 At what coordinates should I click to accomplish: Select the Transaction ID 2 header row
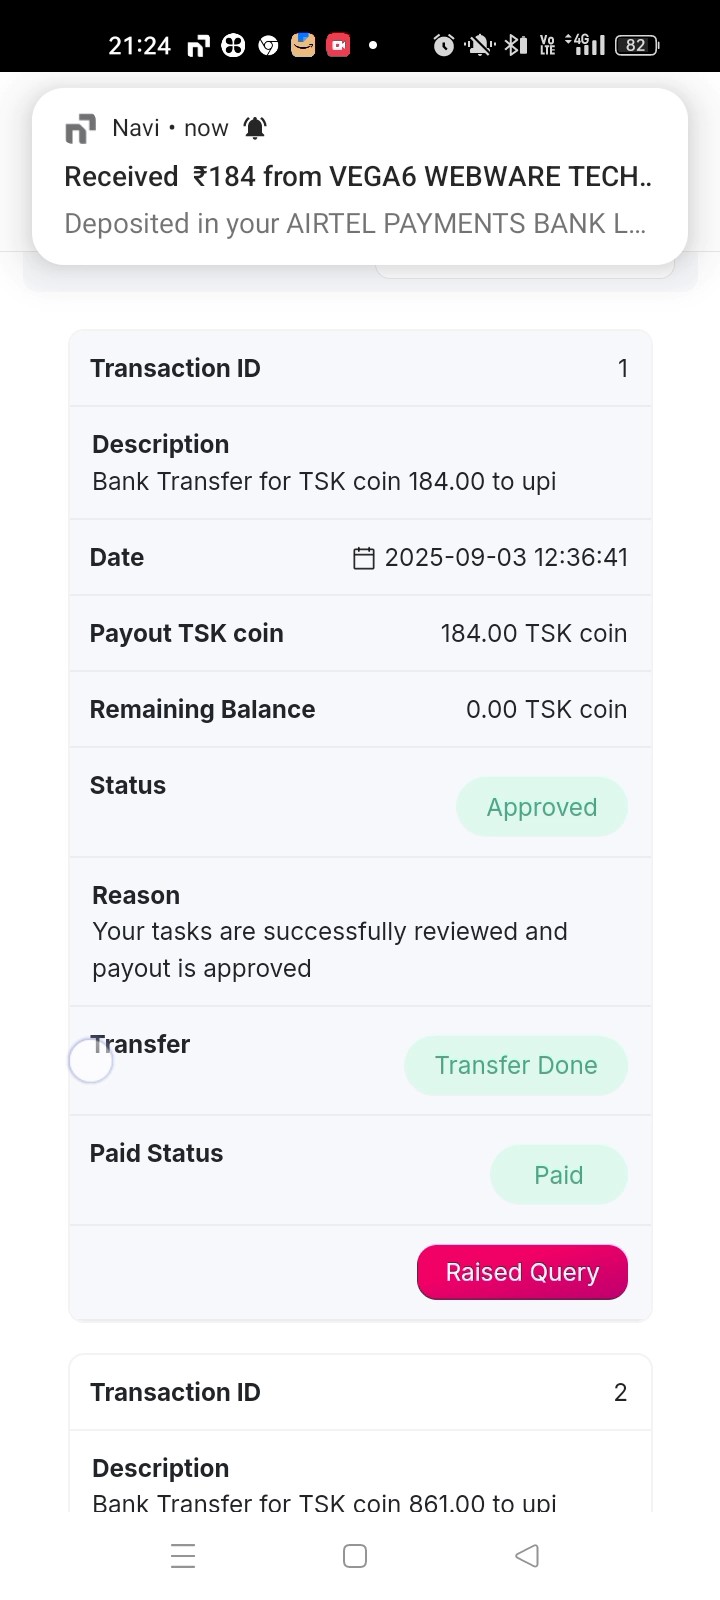tap(360, 1392)
